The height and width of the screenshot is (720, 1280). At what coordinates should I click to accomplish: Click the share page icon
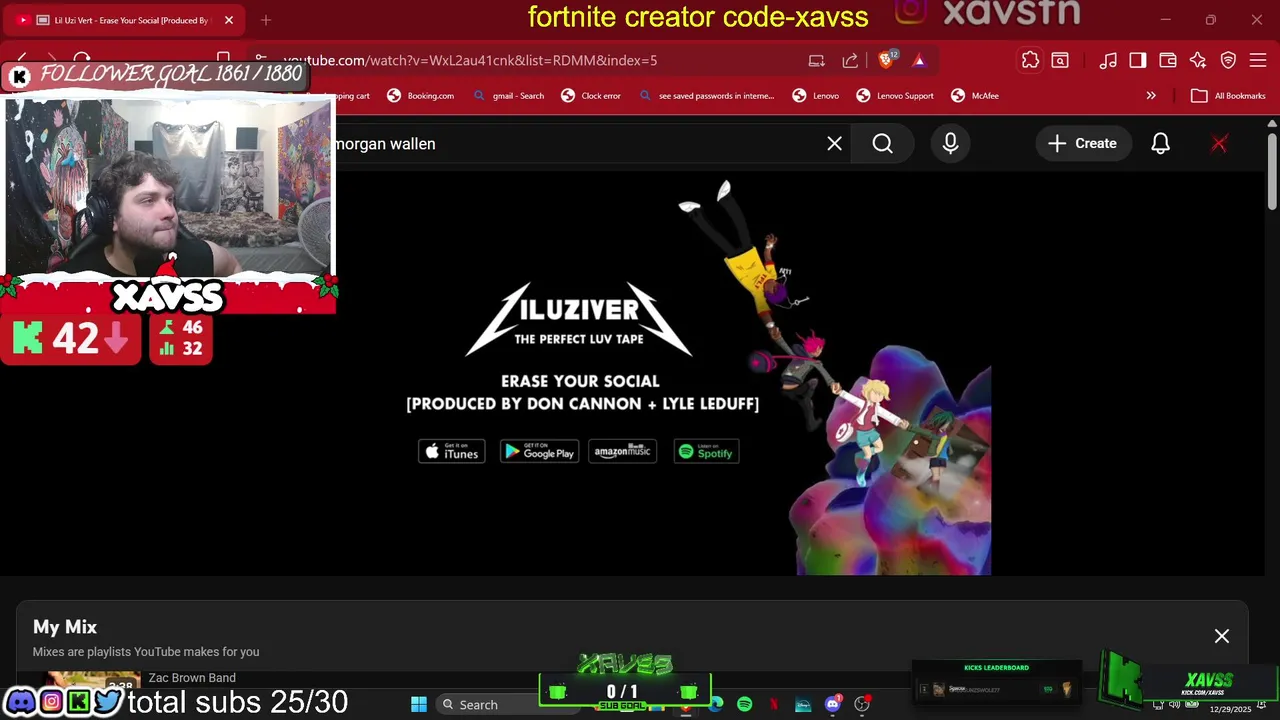click(x=850, y=61)
